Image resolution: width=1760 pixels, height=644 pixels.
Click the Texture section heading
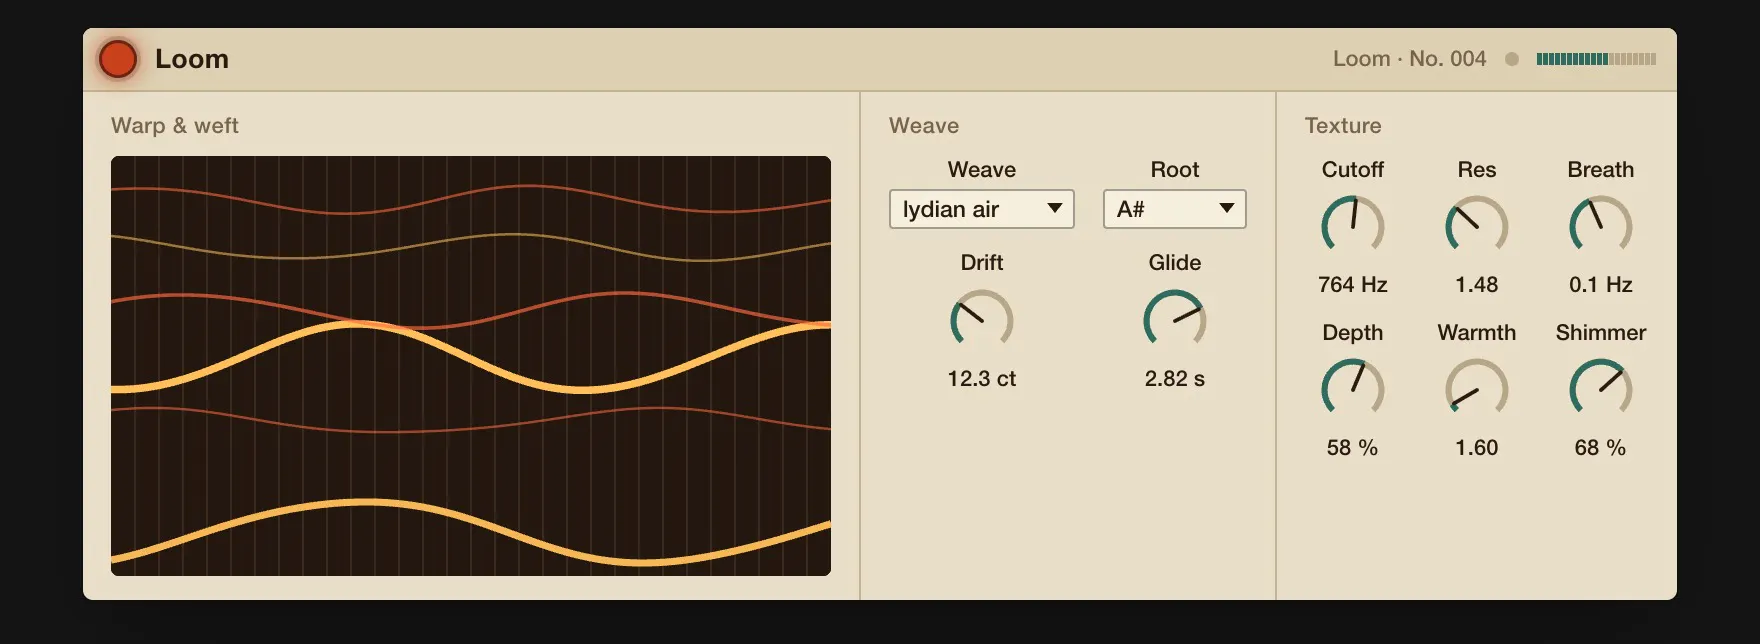(x=1343, y=126)
